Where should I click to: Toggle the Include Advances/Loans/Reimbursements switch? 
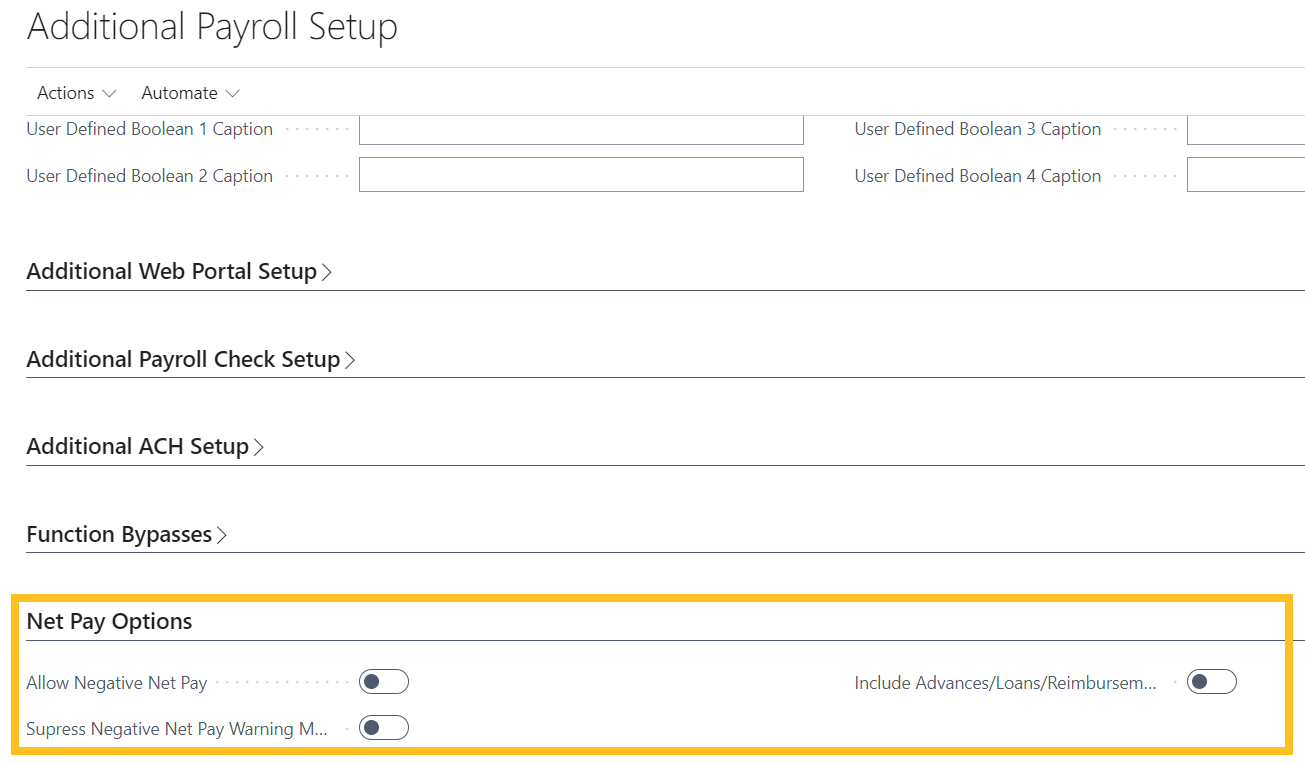[x=1212, y=682]
